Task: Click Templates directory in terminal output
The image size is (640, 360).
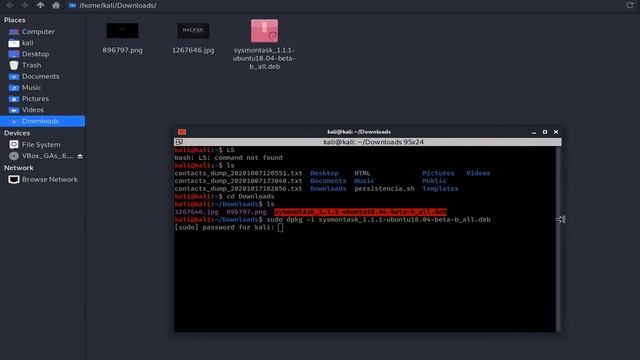Action: point(440,189)
